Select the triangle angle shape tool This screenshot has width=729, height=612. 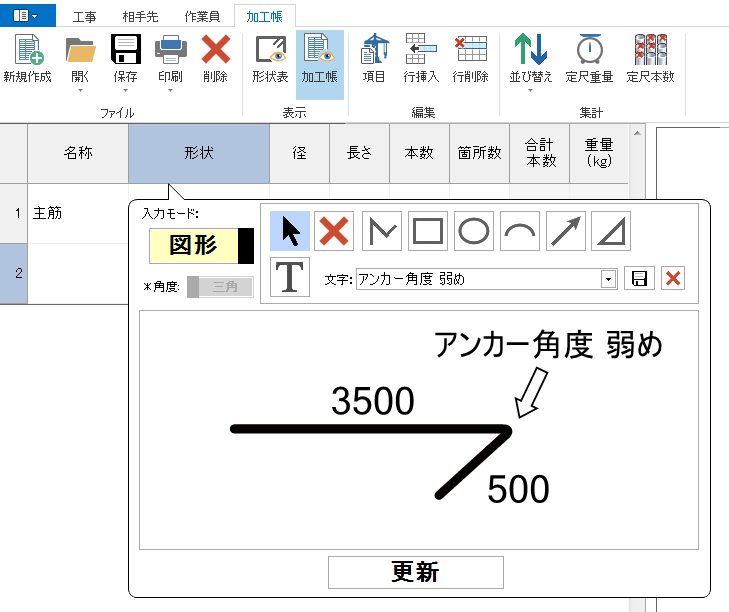[611, 231]
